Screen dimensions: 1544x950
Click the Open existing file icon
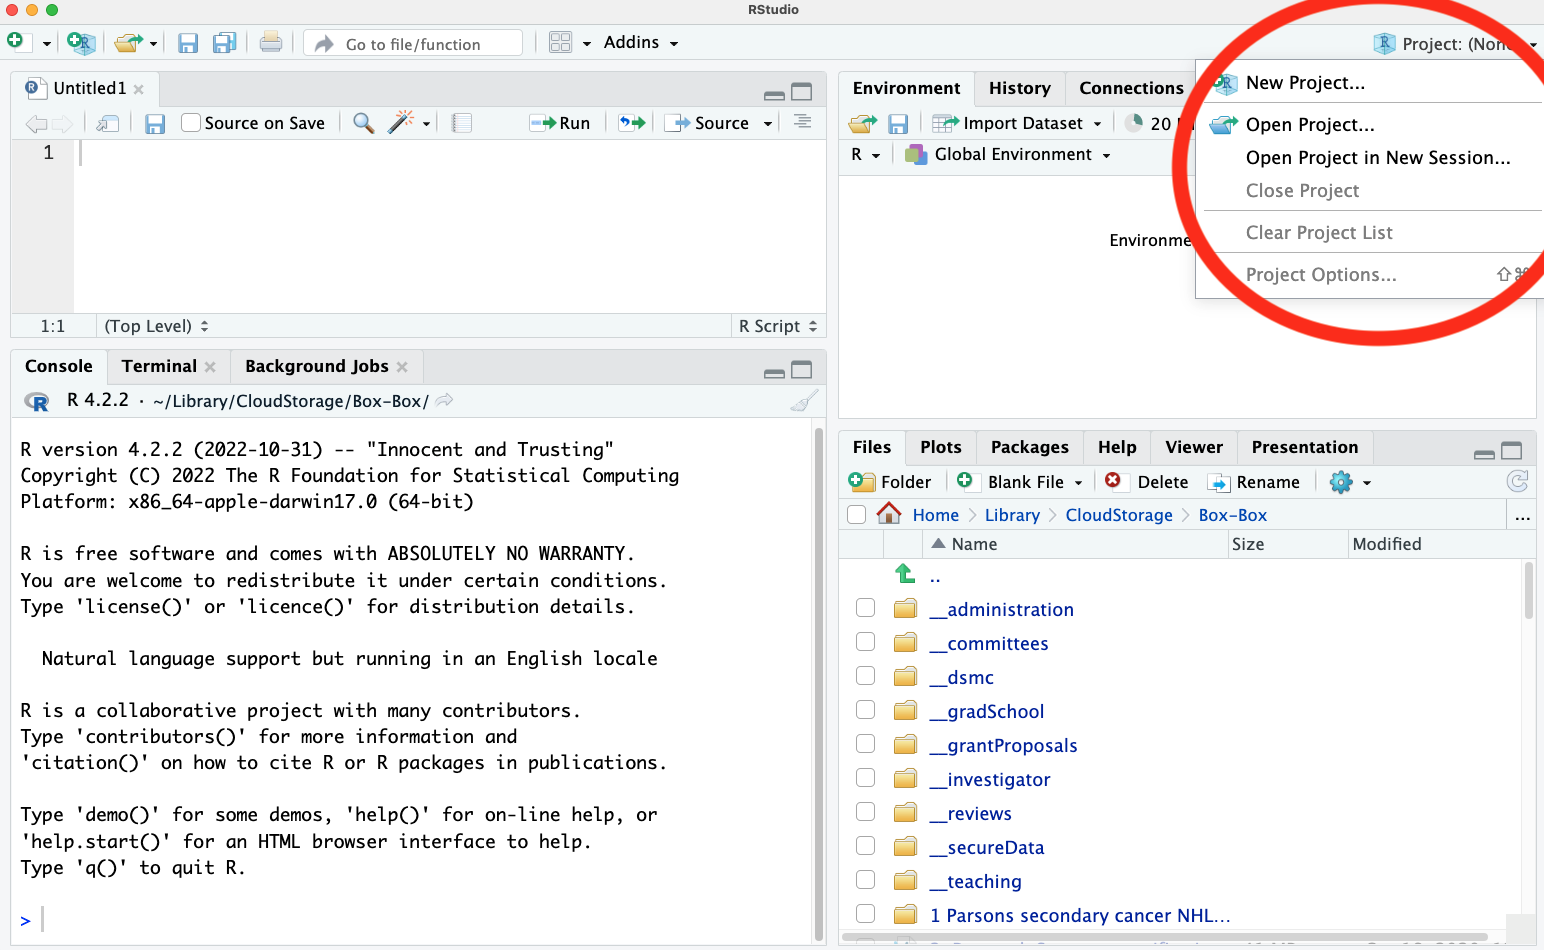[x=127, y=43]
